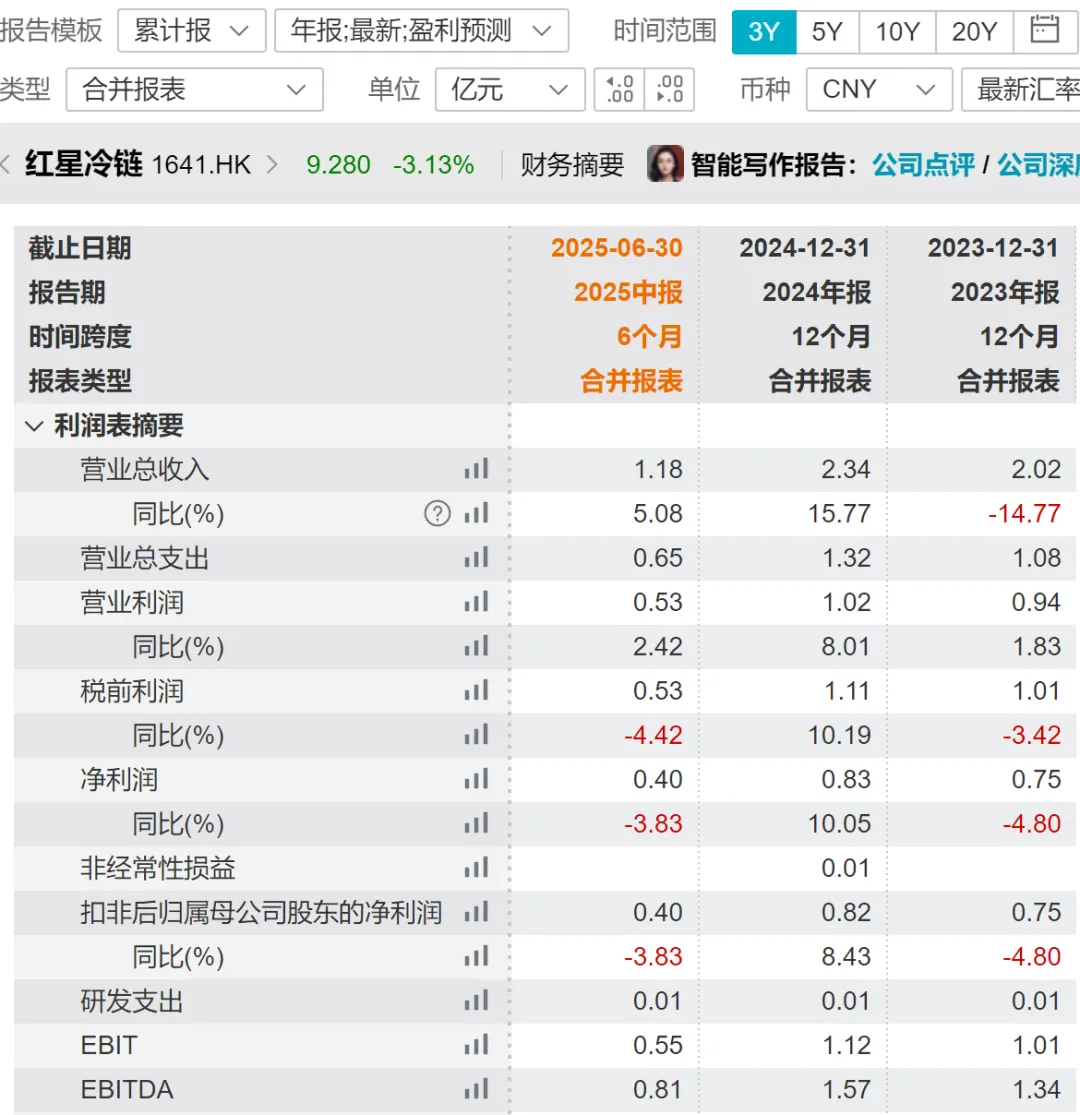Click stock price 9.280
Screen dimensions: 1080x1115
[x=338, y=165]
